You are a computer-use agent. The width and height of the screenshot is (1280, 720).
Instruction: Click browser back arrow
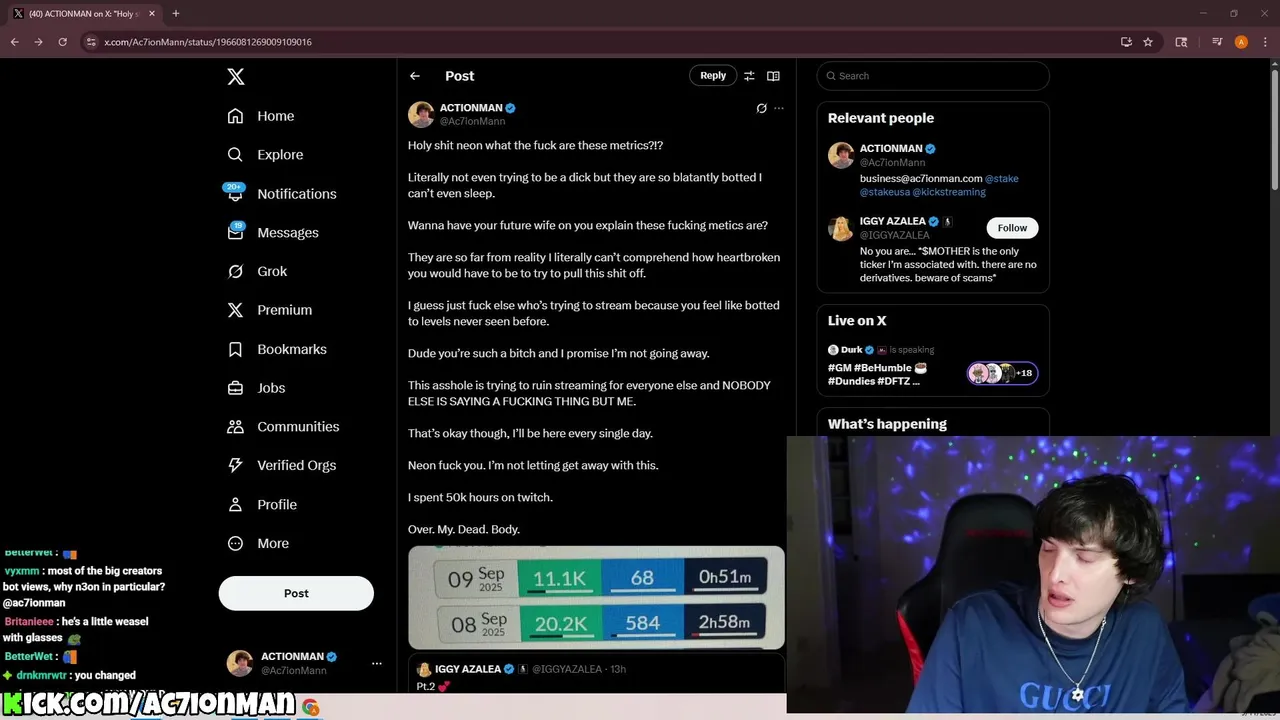14,42
